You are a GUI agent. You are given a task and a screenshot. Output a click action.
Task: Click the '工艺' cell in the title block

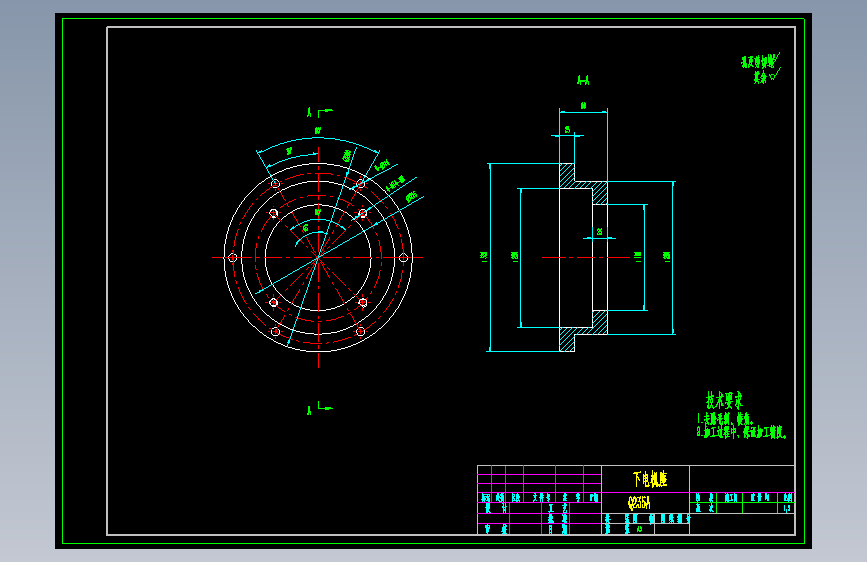[x=557, y=508]
